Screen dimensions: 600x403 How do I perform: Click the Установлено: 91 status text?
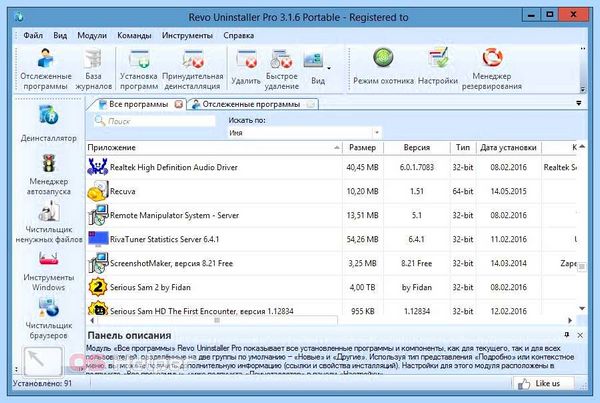[x=42, y=383]
